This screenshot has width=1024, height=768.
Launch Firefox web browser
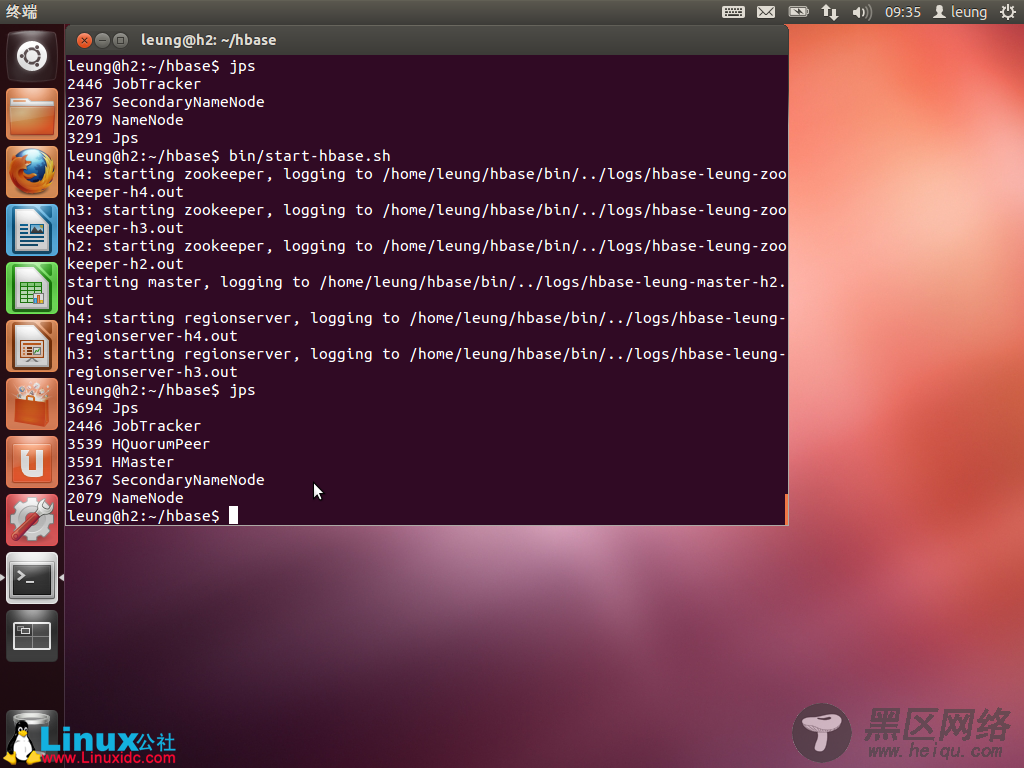tap(31, 172)
